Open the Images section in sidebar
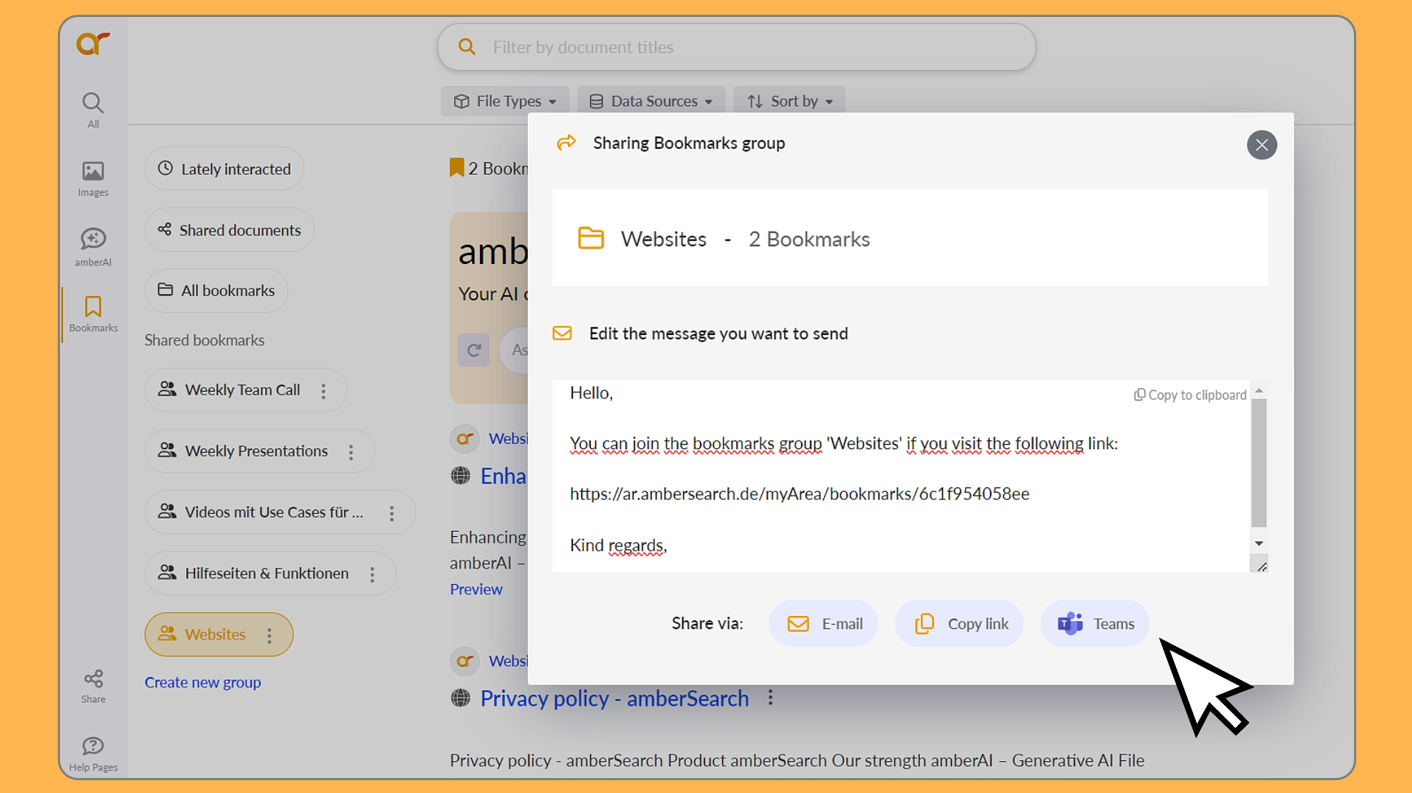Screen dimensions: 1412x793 click(x=93, y=179)
